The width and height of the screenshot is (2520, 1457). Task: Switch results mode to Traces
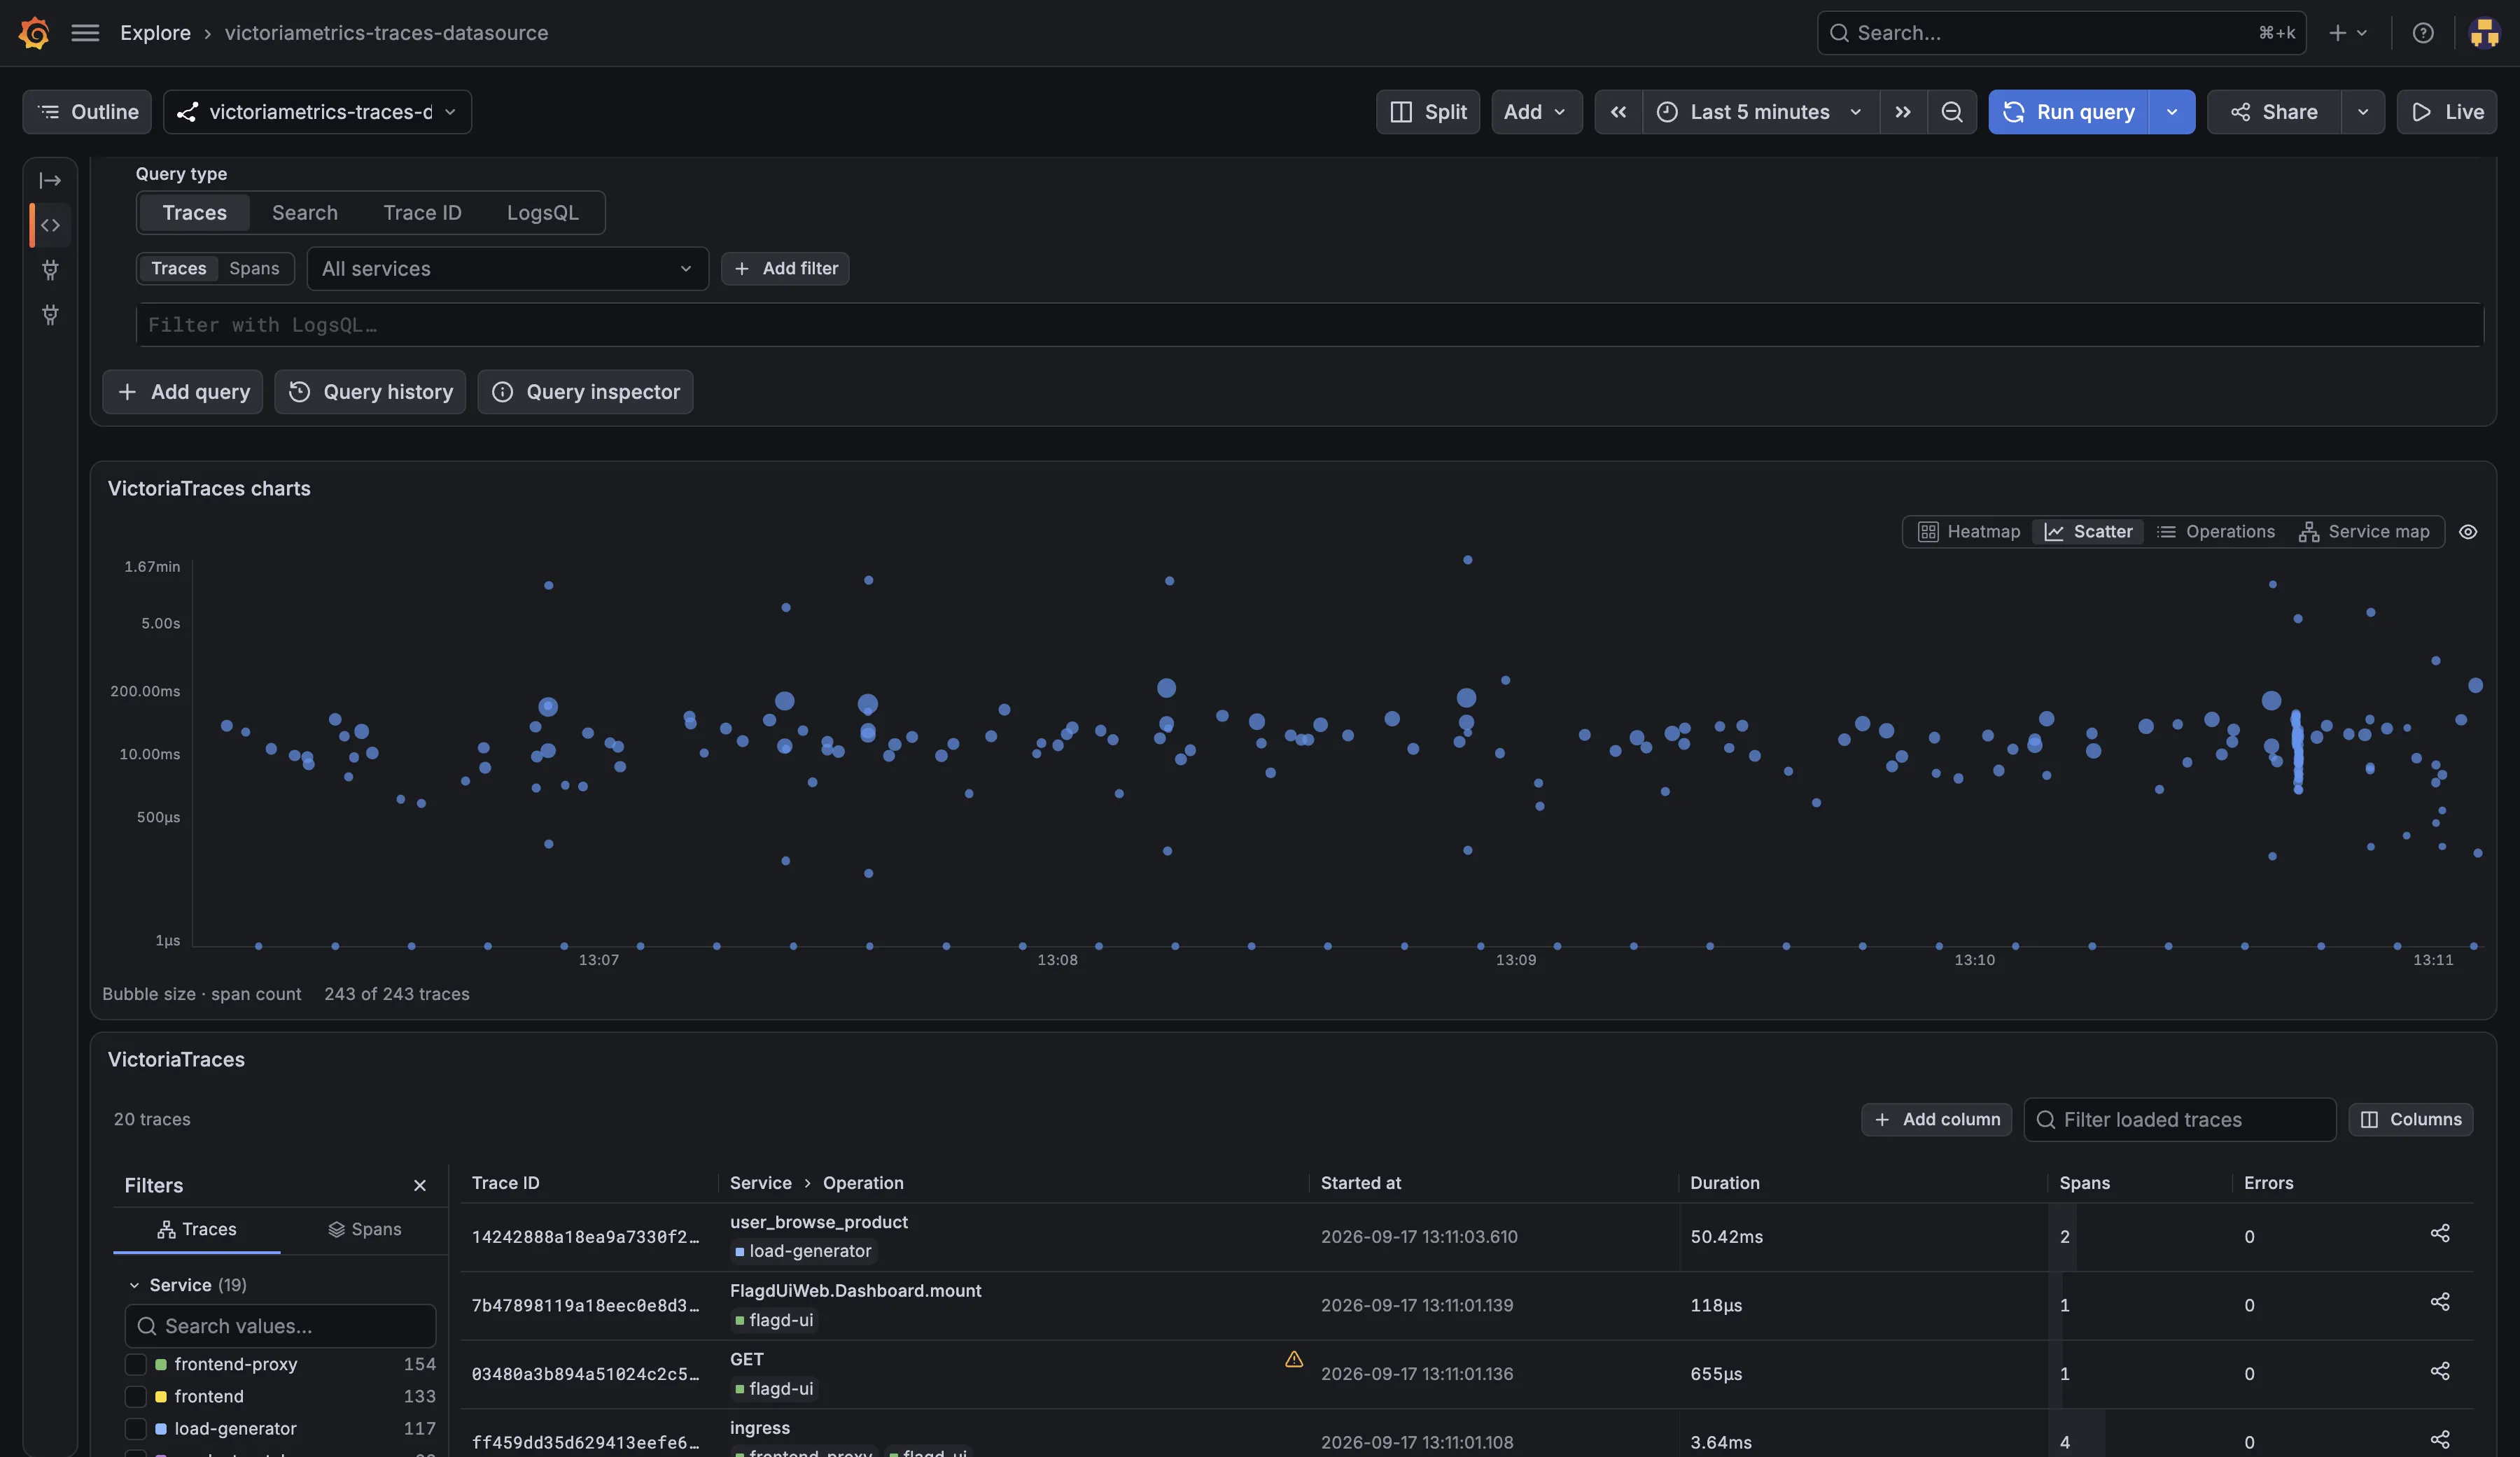[x=179, y=268]
